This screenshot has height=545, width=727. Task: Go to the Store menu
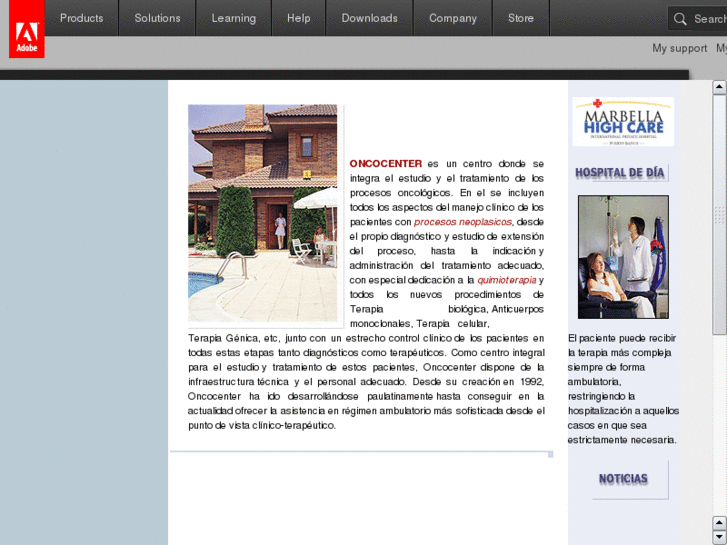click(521, 18)
